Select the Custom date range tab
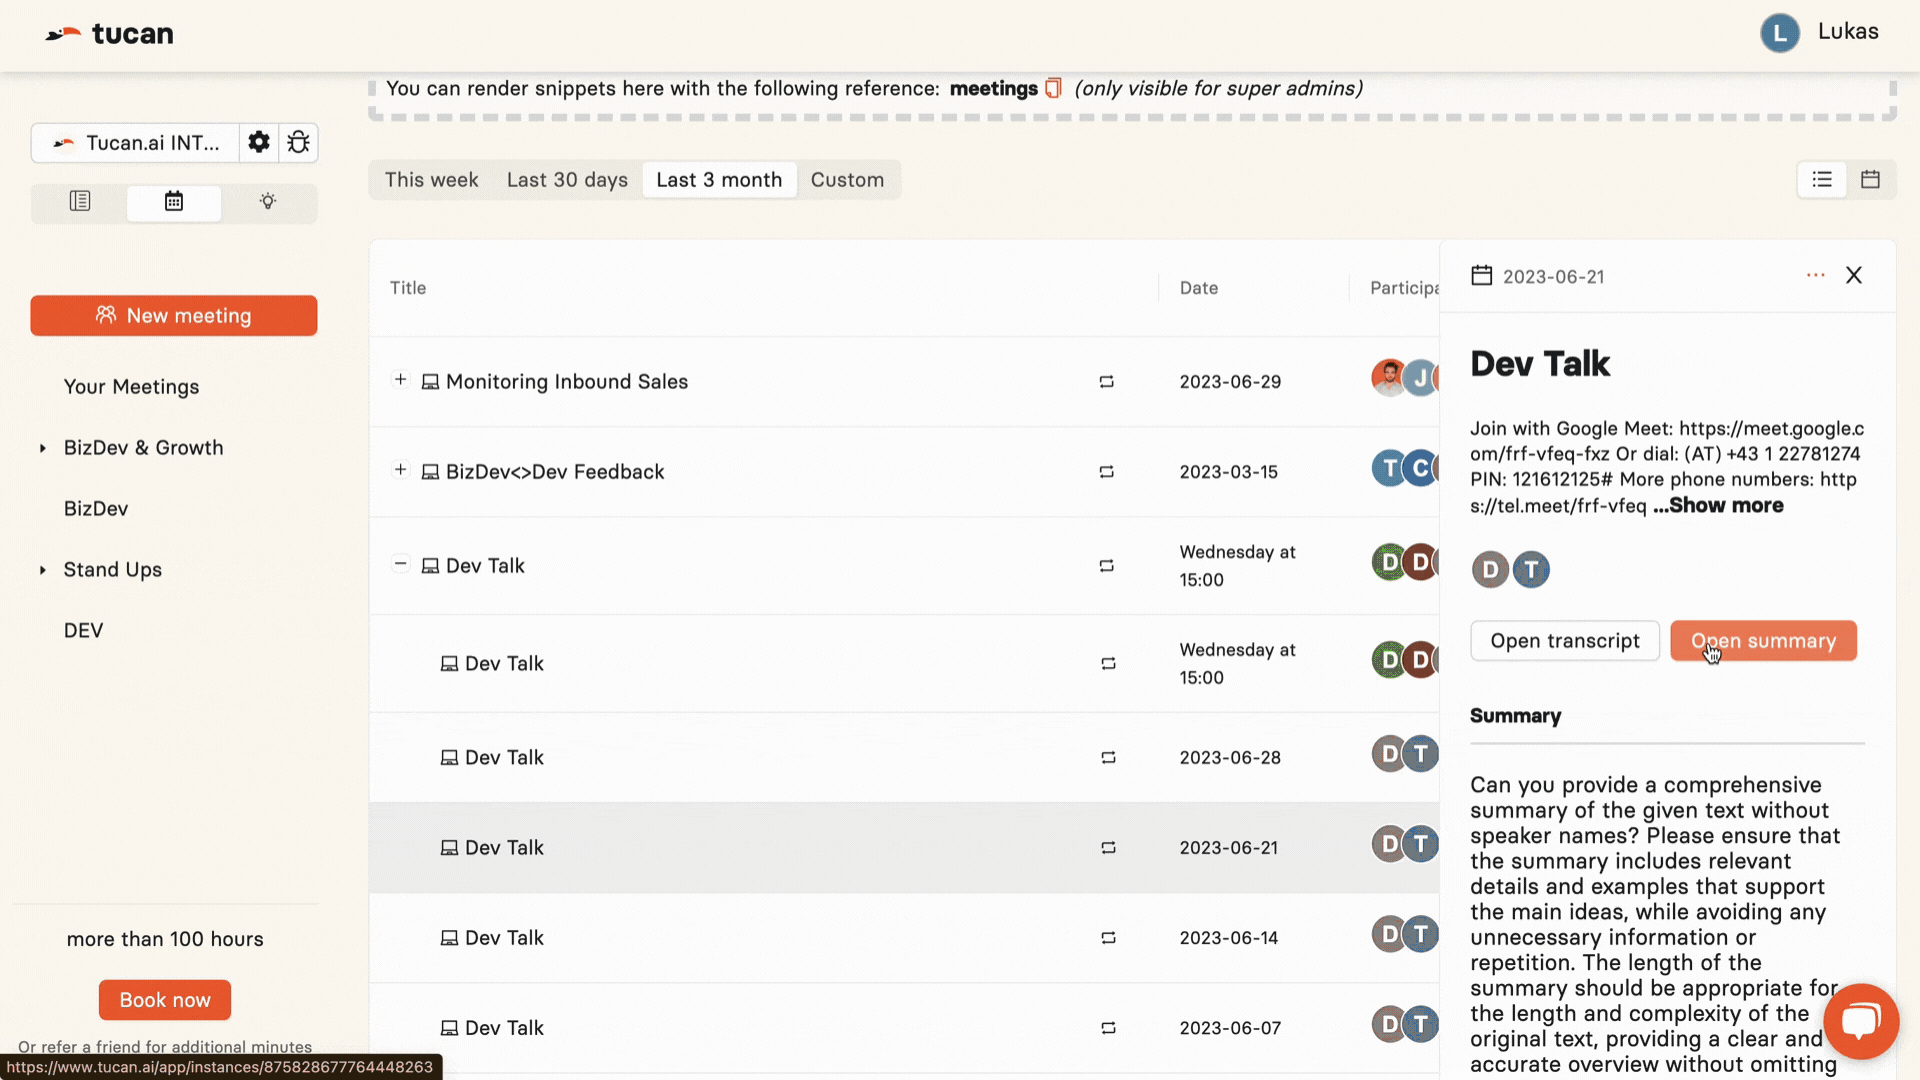The width and height of the screenshot is (1920, 1080). click(x=847, y=180)
